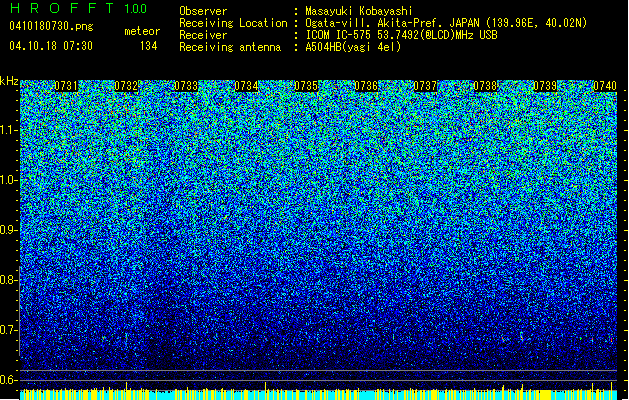Click the observer name Masayuki Kobayashi
629x400 pixels.
point(359,11)
